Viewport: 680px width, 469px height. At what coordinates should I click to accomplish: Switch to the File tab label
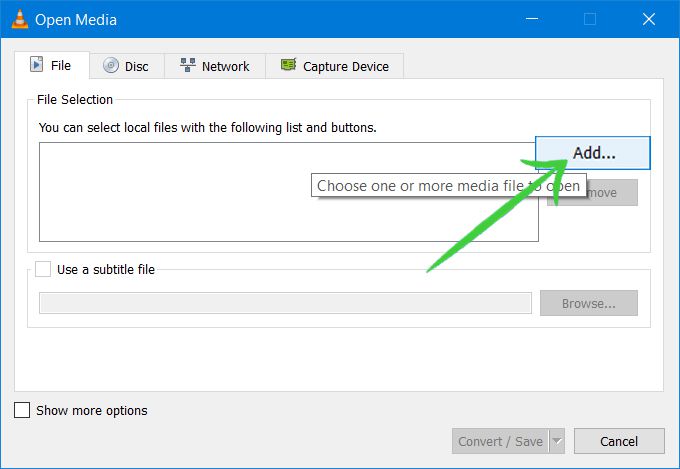(61, 66)
